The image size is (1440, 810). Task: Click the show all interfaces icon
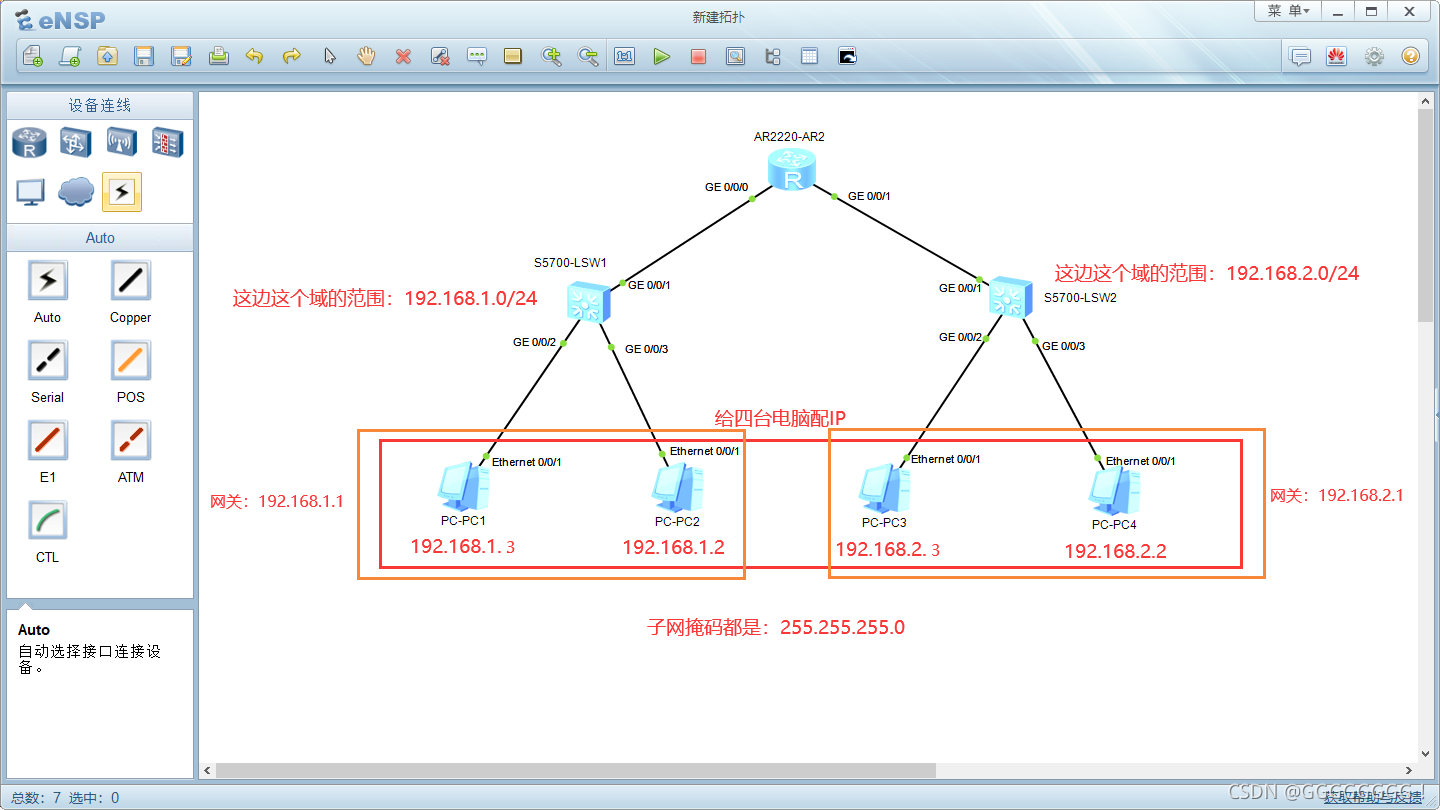click(x=772, y=56)
